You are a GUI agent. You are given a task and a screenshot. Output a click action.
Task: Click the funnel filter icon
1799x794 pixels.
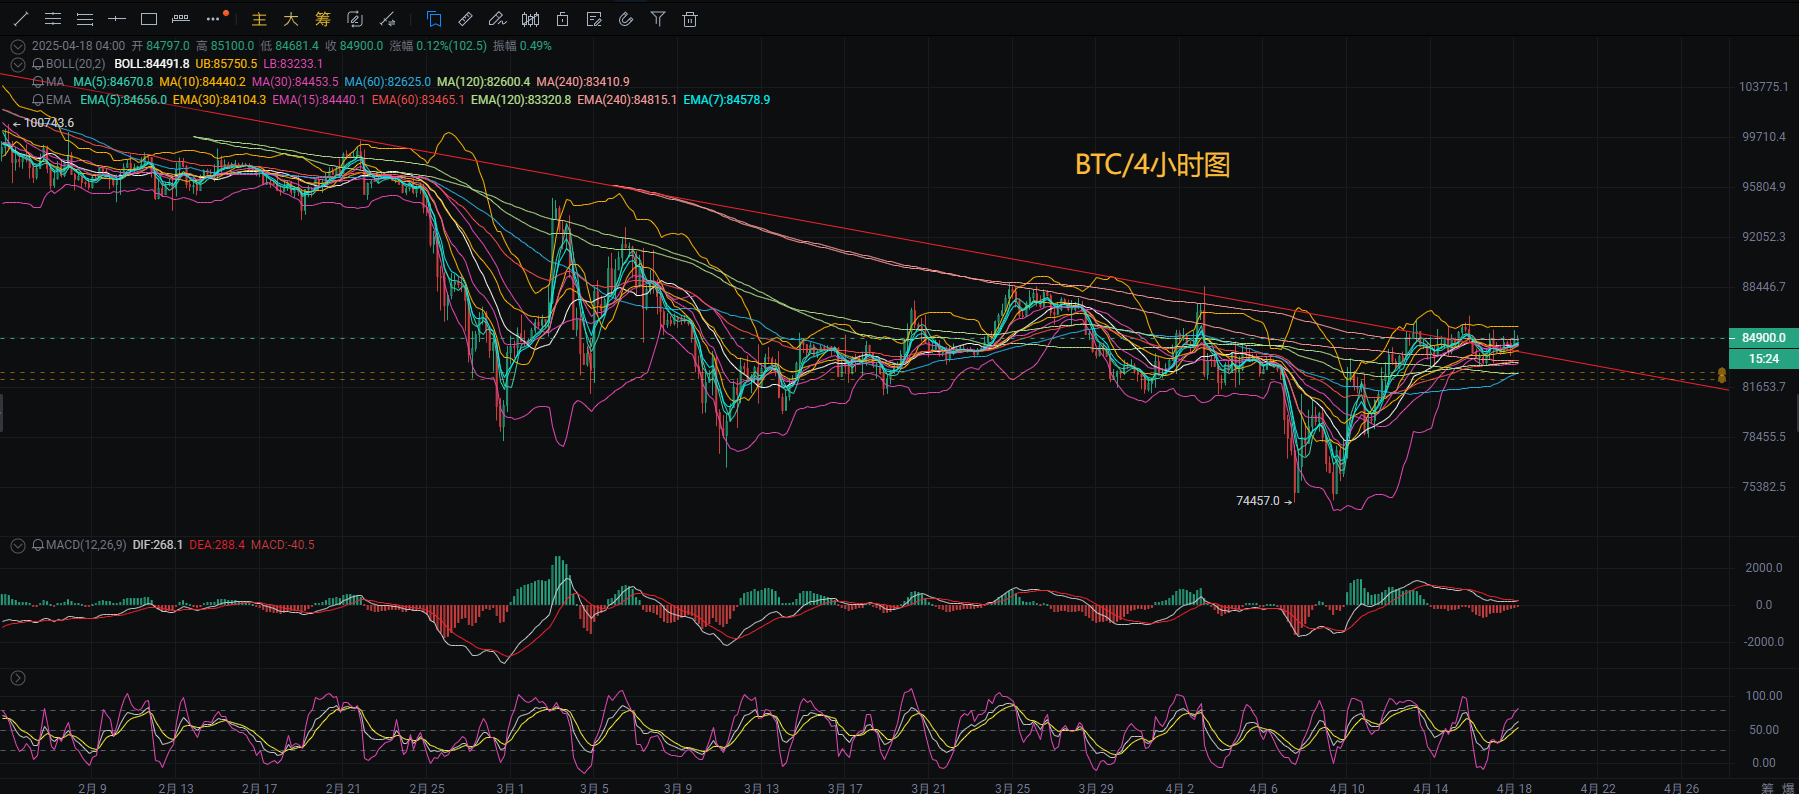pyautogui.click(x=658, y=19)
